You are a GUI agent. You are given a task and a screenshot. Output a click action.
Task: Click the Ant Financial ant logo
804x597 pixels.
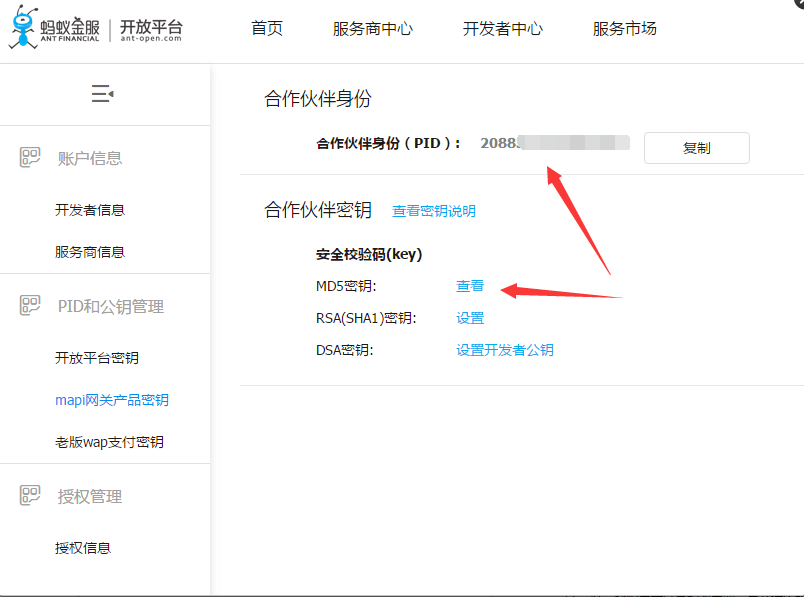pos(24,27)
